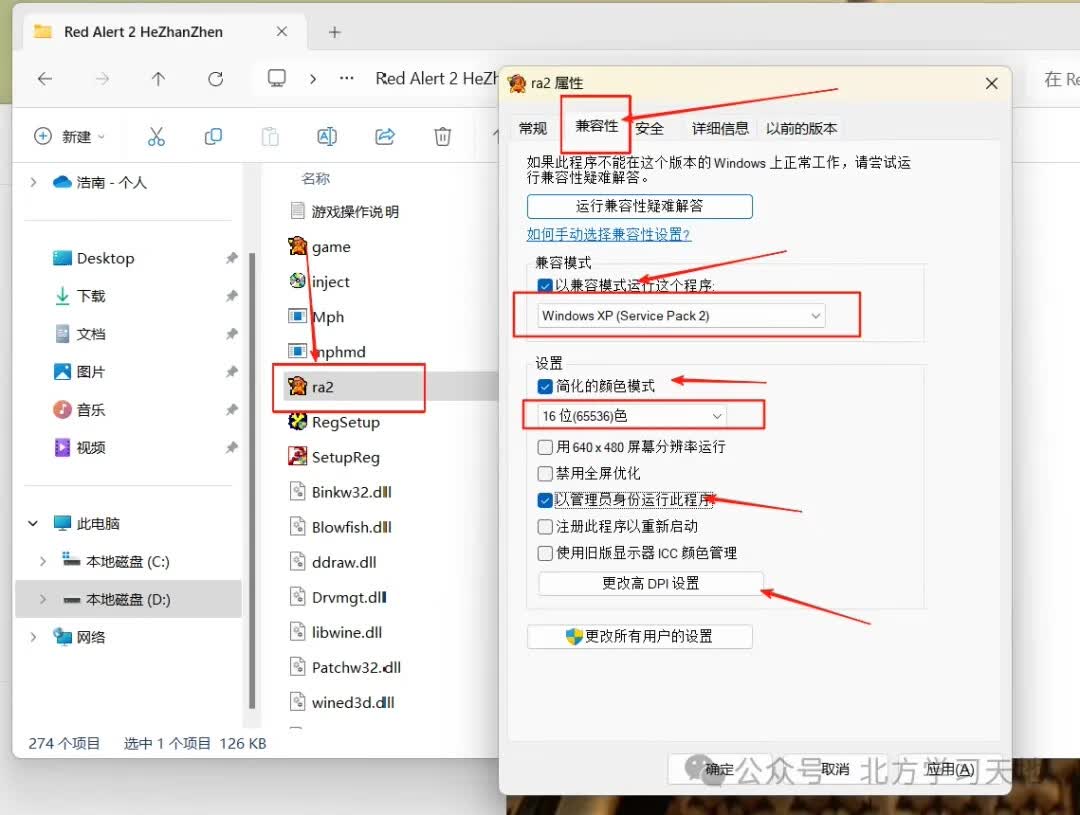This screenshot has width=1080, height=815.
Task: Toggle 以兼容模式运行这个程序 checkbox
Action: [x=545, y=285]
